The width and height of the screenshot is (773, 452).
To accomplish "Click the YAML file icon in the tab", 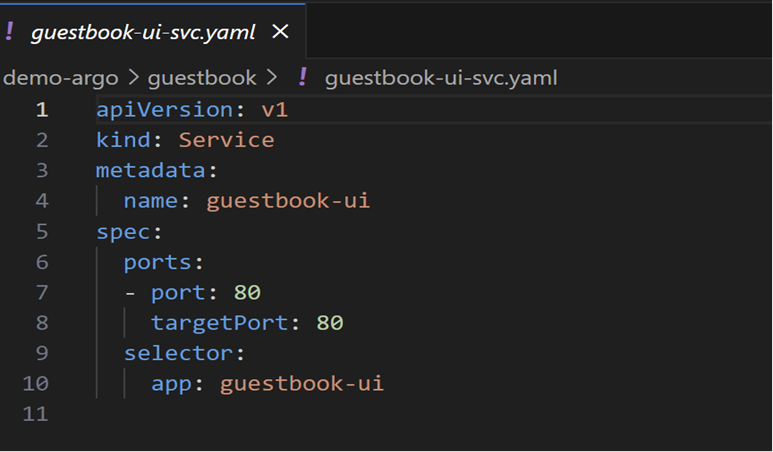I will click(x=10, y=32).
